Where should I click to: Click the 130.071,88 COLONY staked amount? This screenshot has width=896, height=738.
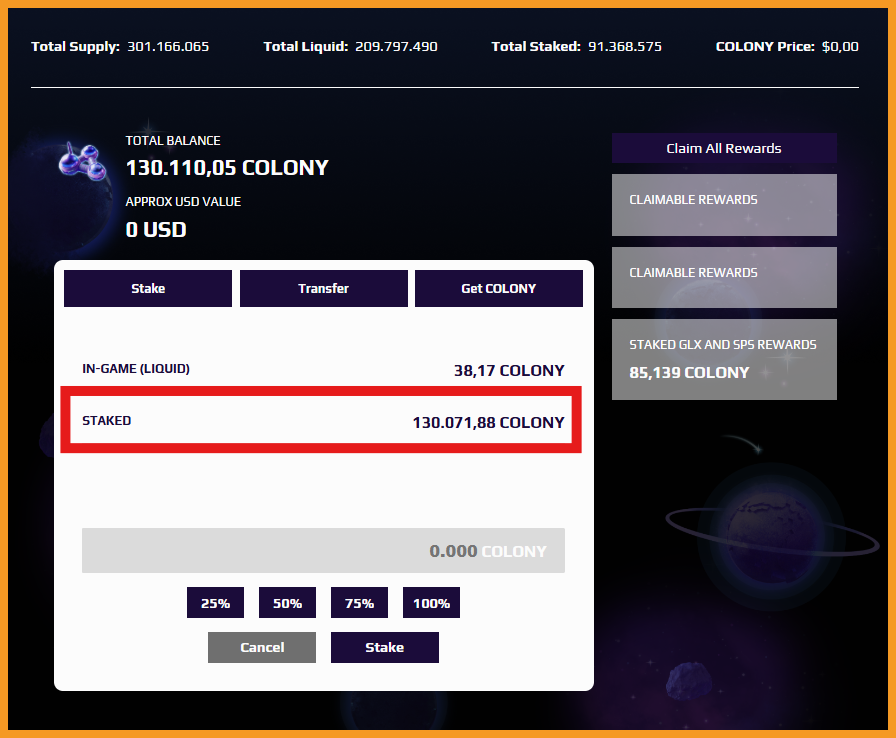pos(489,423)
